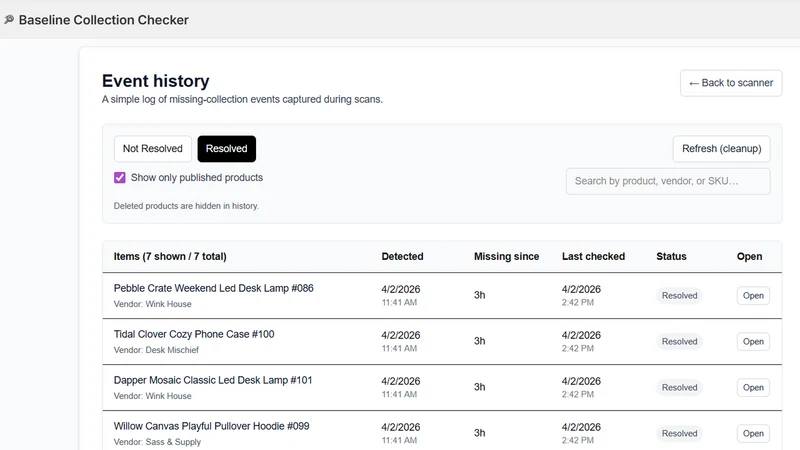This screenshot has height=450, width=800.
Task: Click product name Tidal Clover Cozy Phone Case #100
Action: coord(194,334)
